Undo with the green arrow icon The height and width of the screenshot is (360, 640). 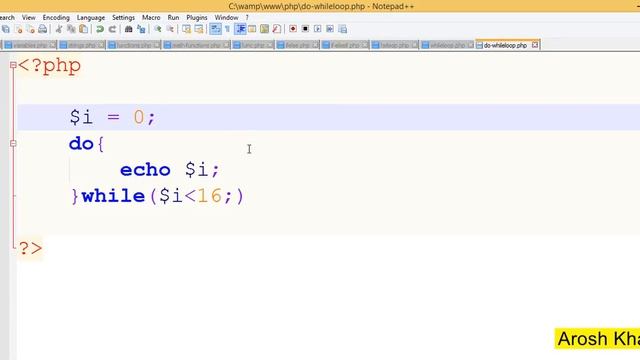pyautogui.click(x=100, y=29)
